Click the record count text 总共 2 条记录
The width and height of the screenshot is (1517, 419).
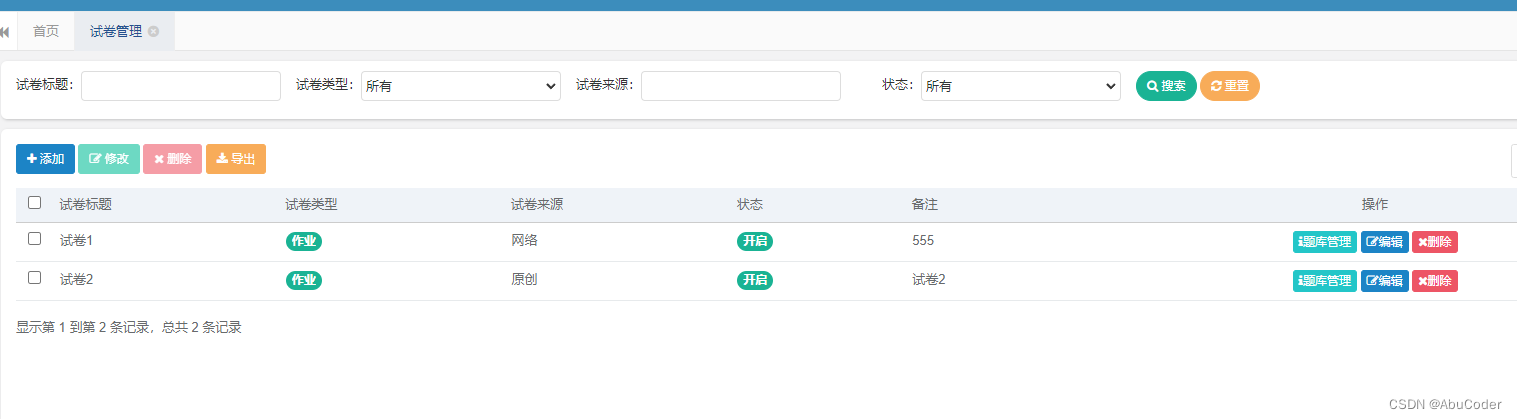[202, 327]
